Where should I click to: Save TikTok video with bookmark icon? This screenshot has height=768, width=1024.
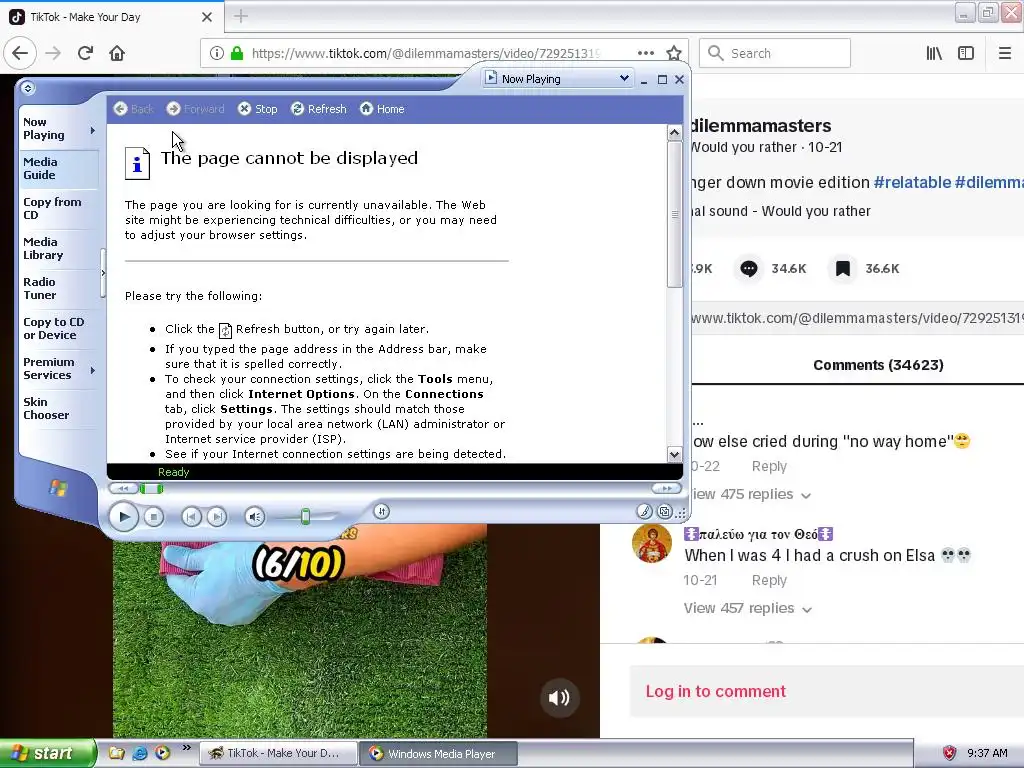click(843, 268)
